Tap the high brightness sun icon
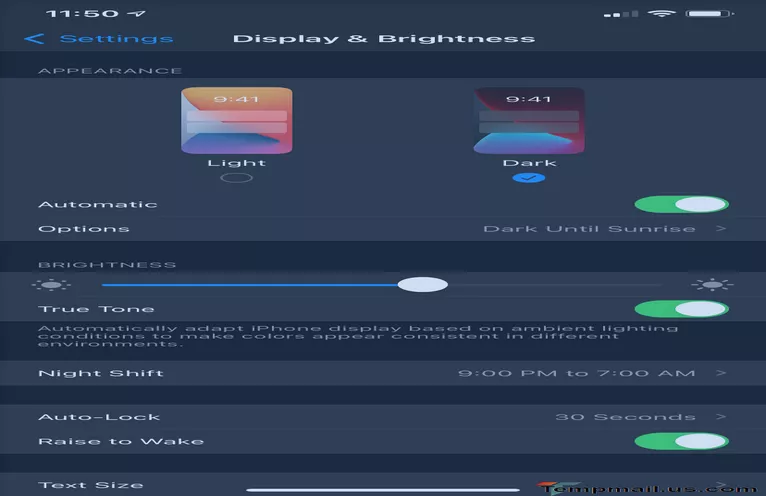Screen dimensions: 766x496 click(711, 285)
